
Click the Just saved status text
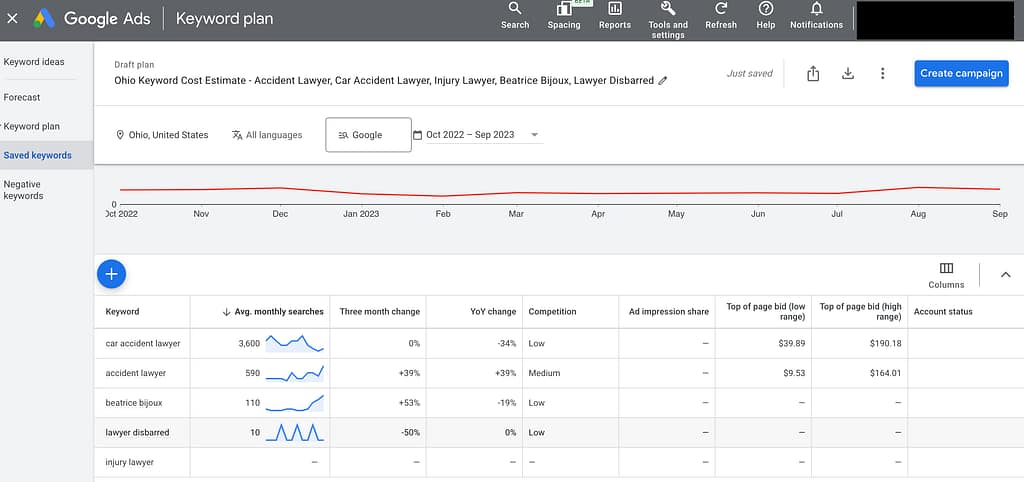pos(750,74)
